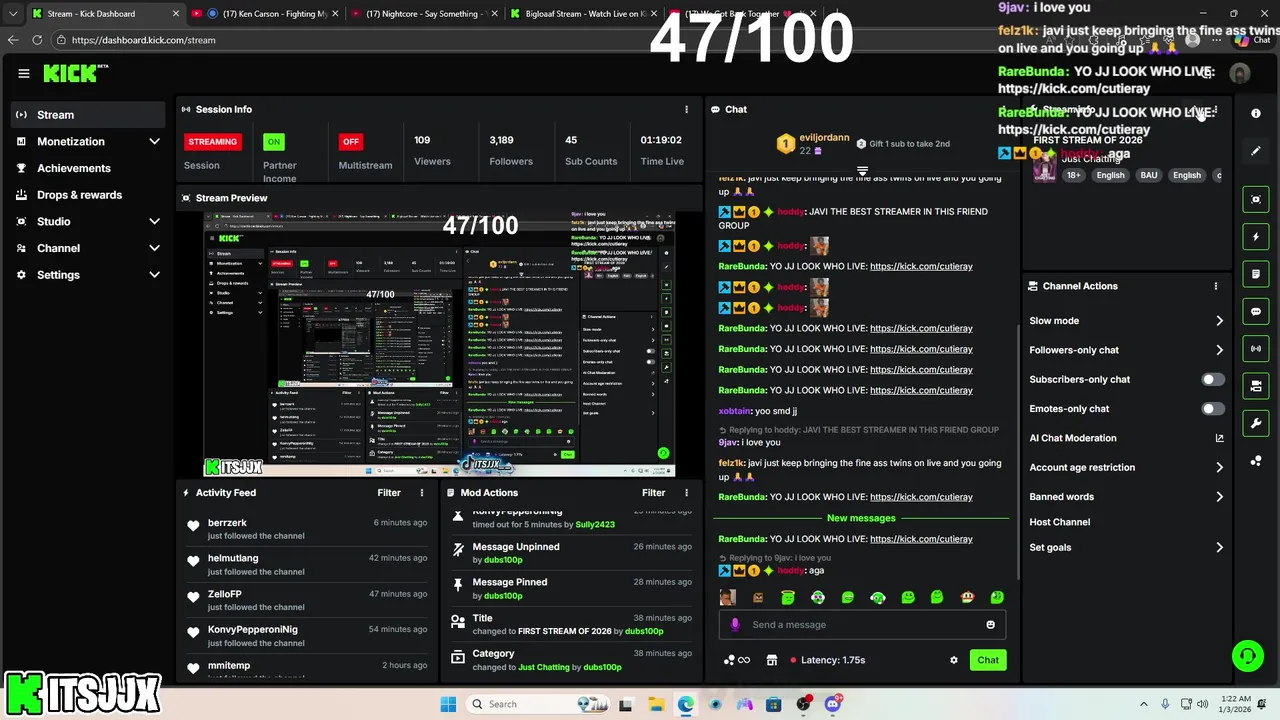
Task: Open the green headset support button
Action: (1247, 656)
